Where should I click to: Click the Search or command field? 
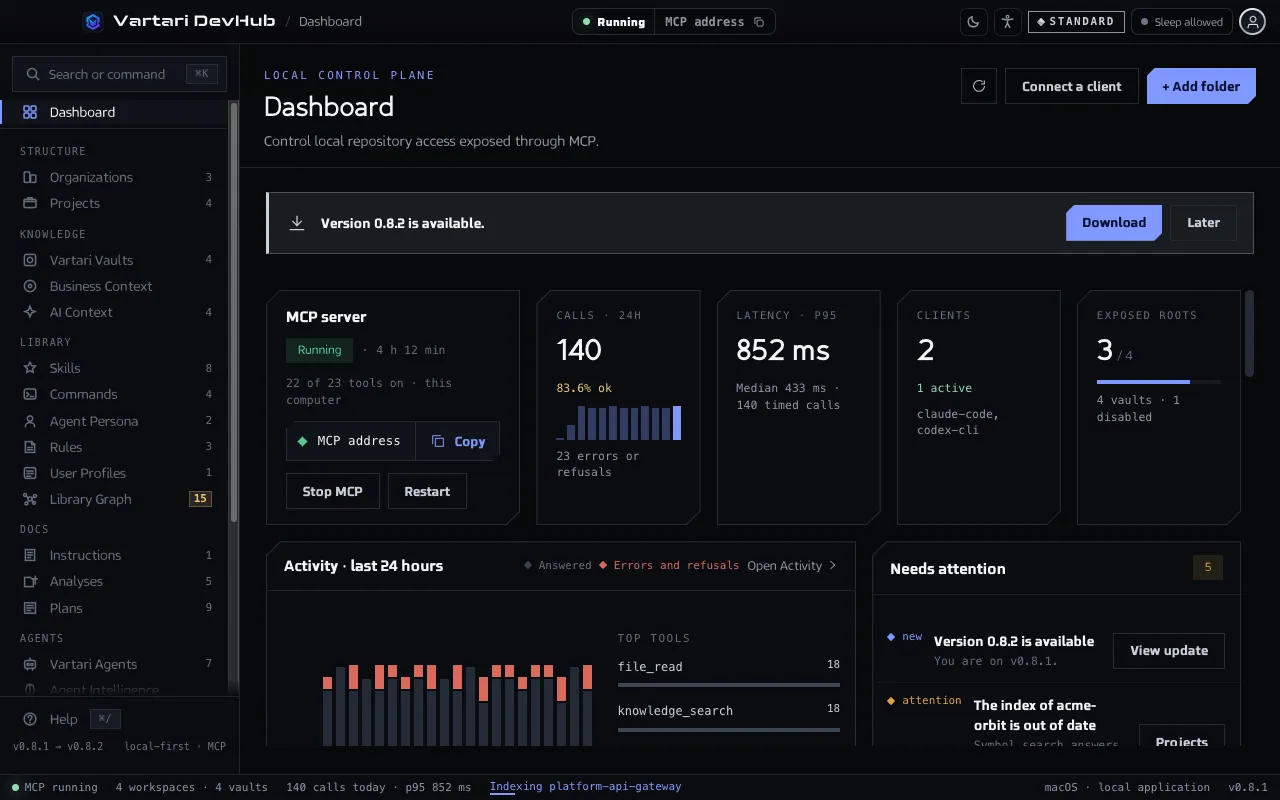[119, 74]
